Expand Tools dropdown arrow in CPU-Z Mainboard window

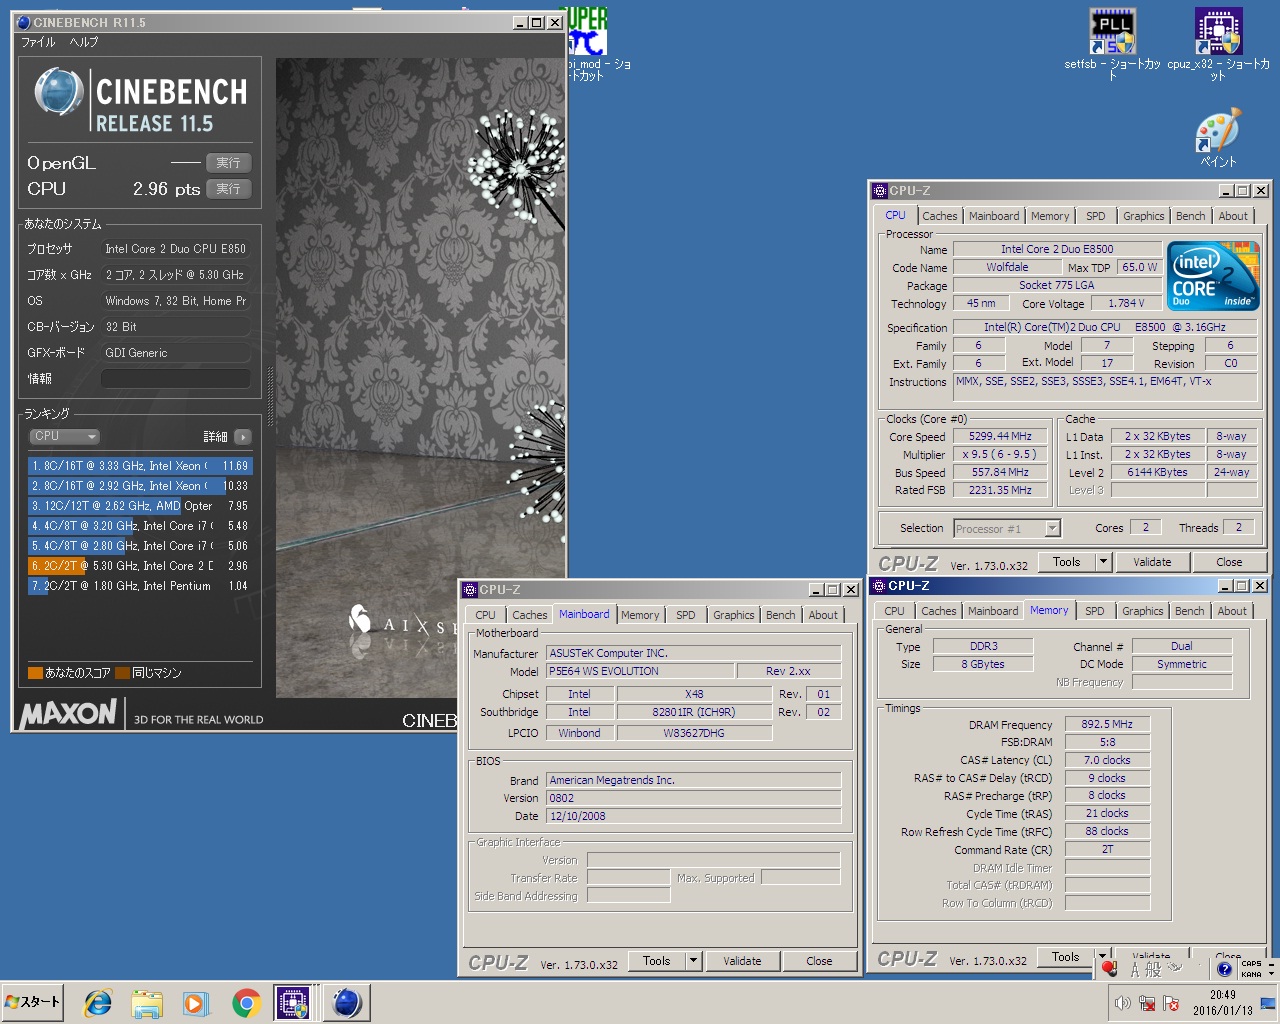(693, 960)
